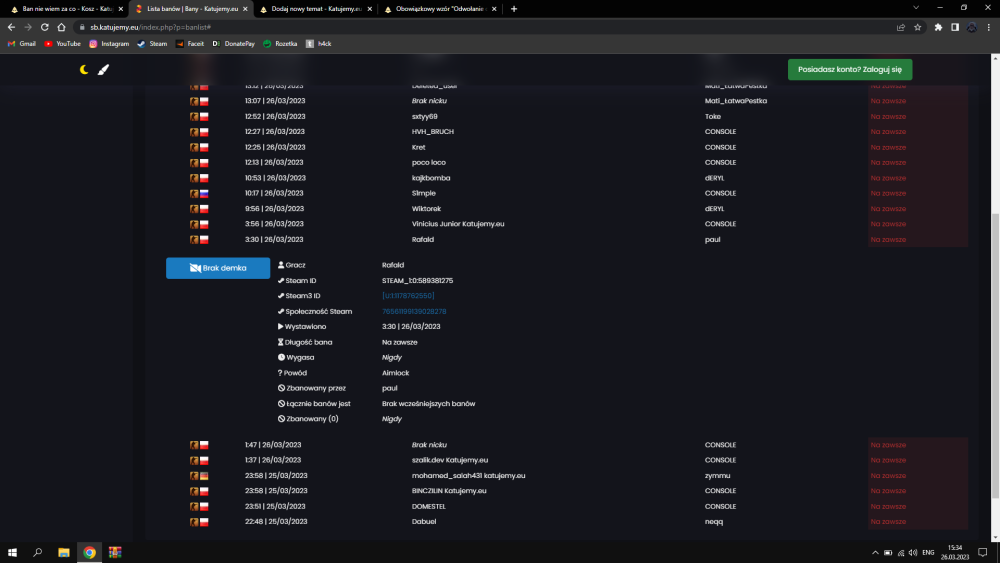This screenshot has height=563, width=1000.
Task: Click the 'Brak demka' button
Action: [x=218, y=268]
